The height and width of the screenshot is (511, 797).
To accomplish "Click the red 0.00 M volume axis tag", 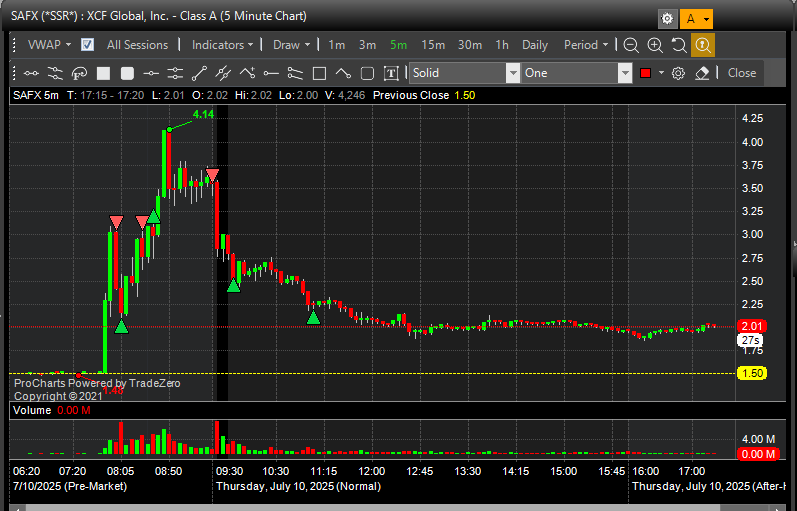I will [758, 454].
